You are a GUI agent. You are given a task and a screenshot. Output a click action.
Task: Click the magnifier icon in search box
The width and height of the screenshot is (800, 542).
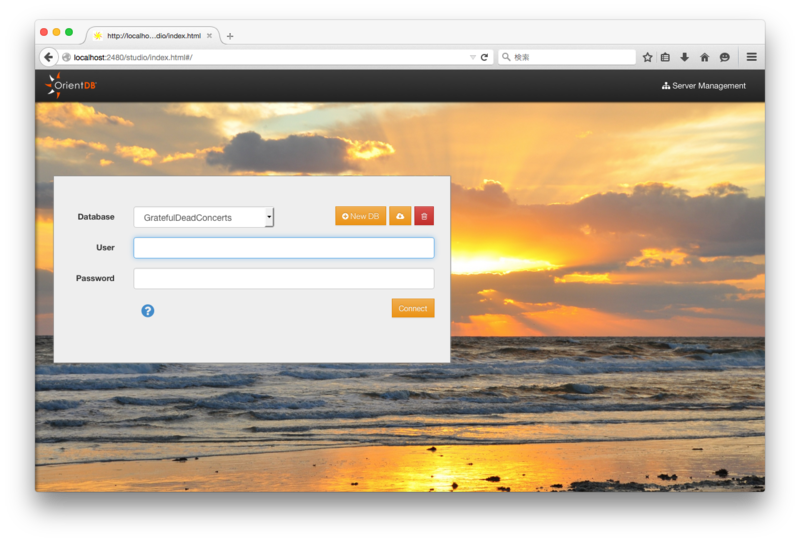(506, 57)
